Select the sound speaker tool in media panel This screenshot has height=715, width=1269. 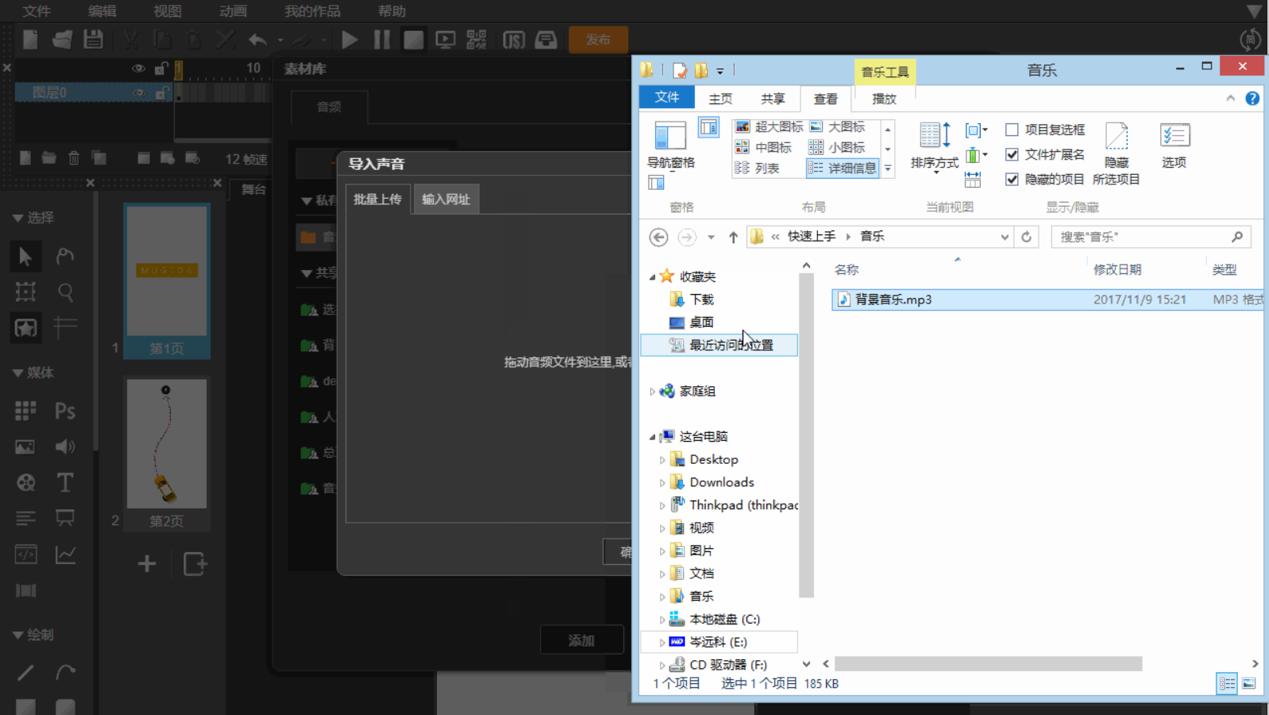click(65, 447)
